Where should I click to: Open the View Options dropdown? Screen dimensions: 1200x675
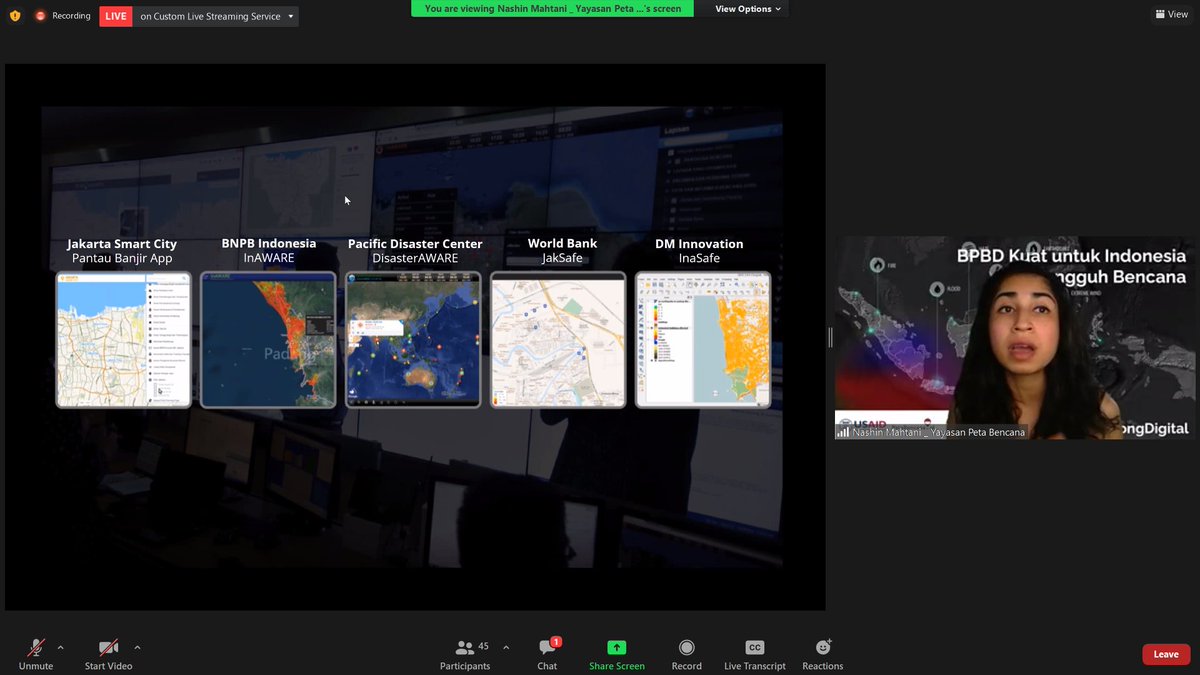click(x=749, y=9)
